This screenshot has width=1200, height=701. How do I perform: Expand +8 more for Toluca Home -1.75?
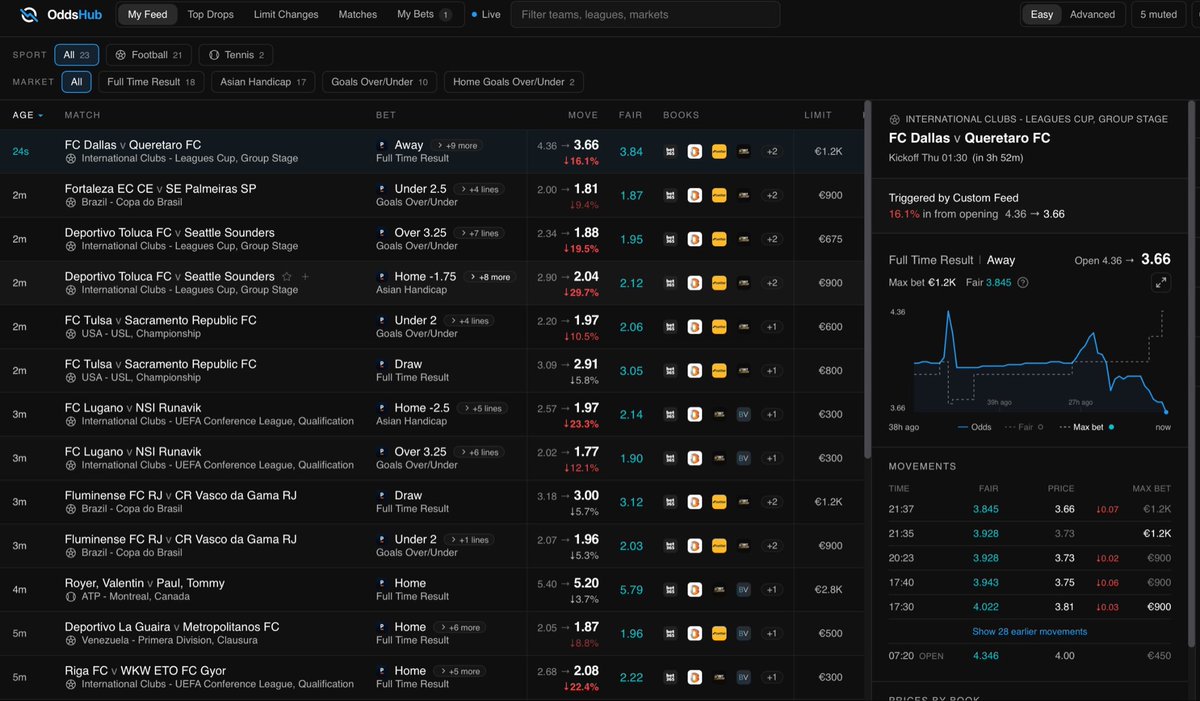click(x=490, y=277)
